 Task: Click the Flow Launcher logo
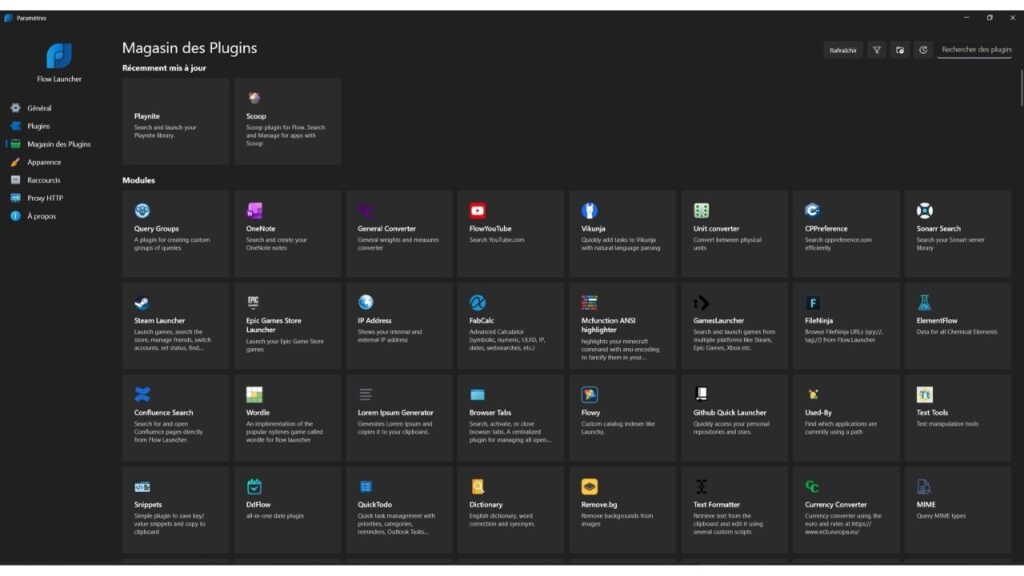pos(59,56)
